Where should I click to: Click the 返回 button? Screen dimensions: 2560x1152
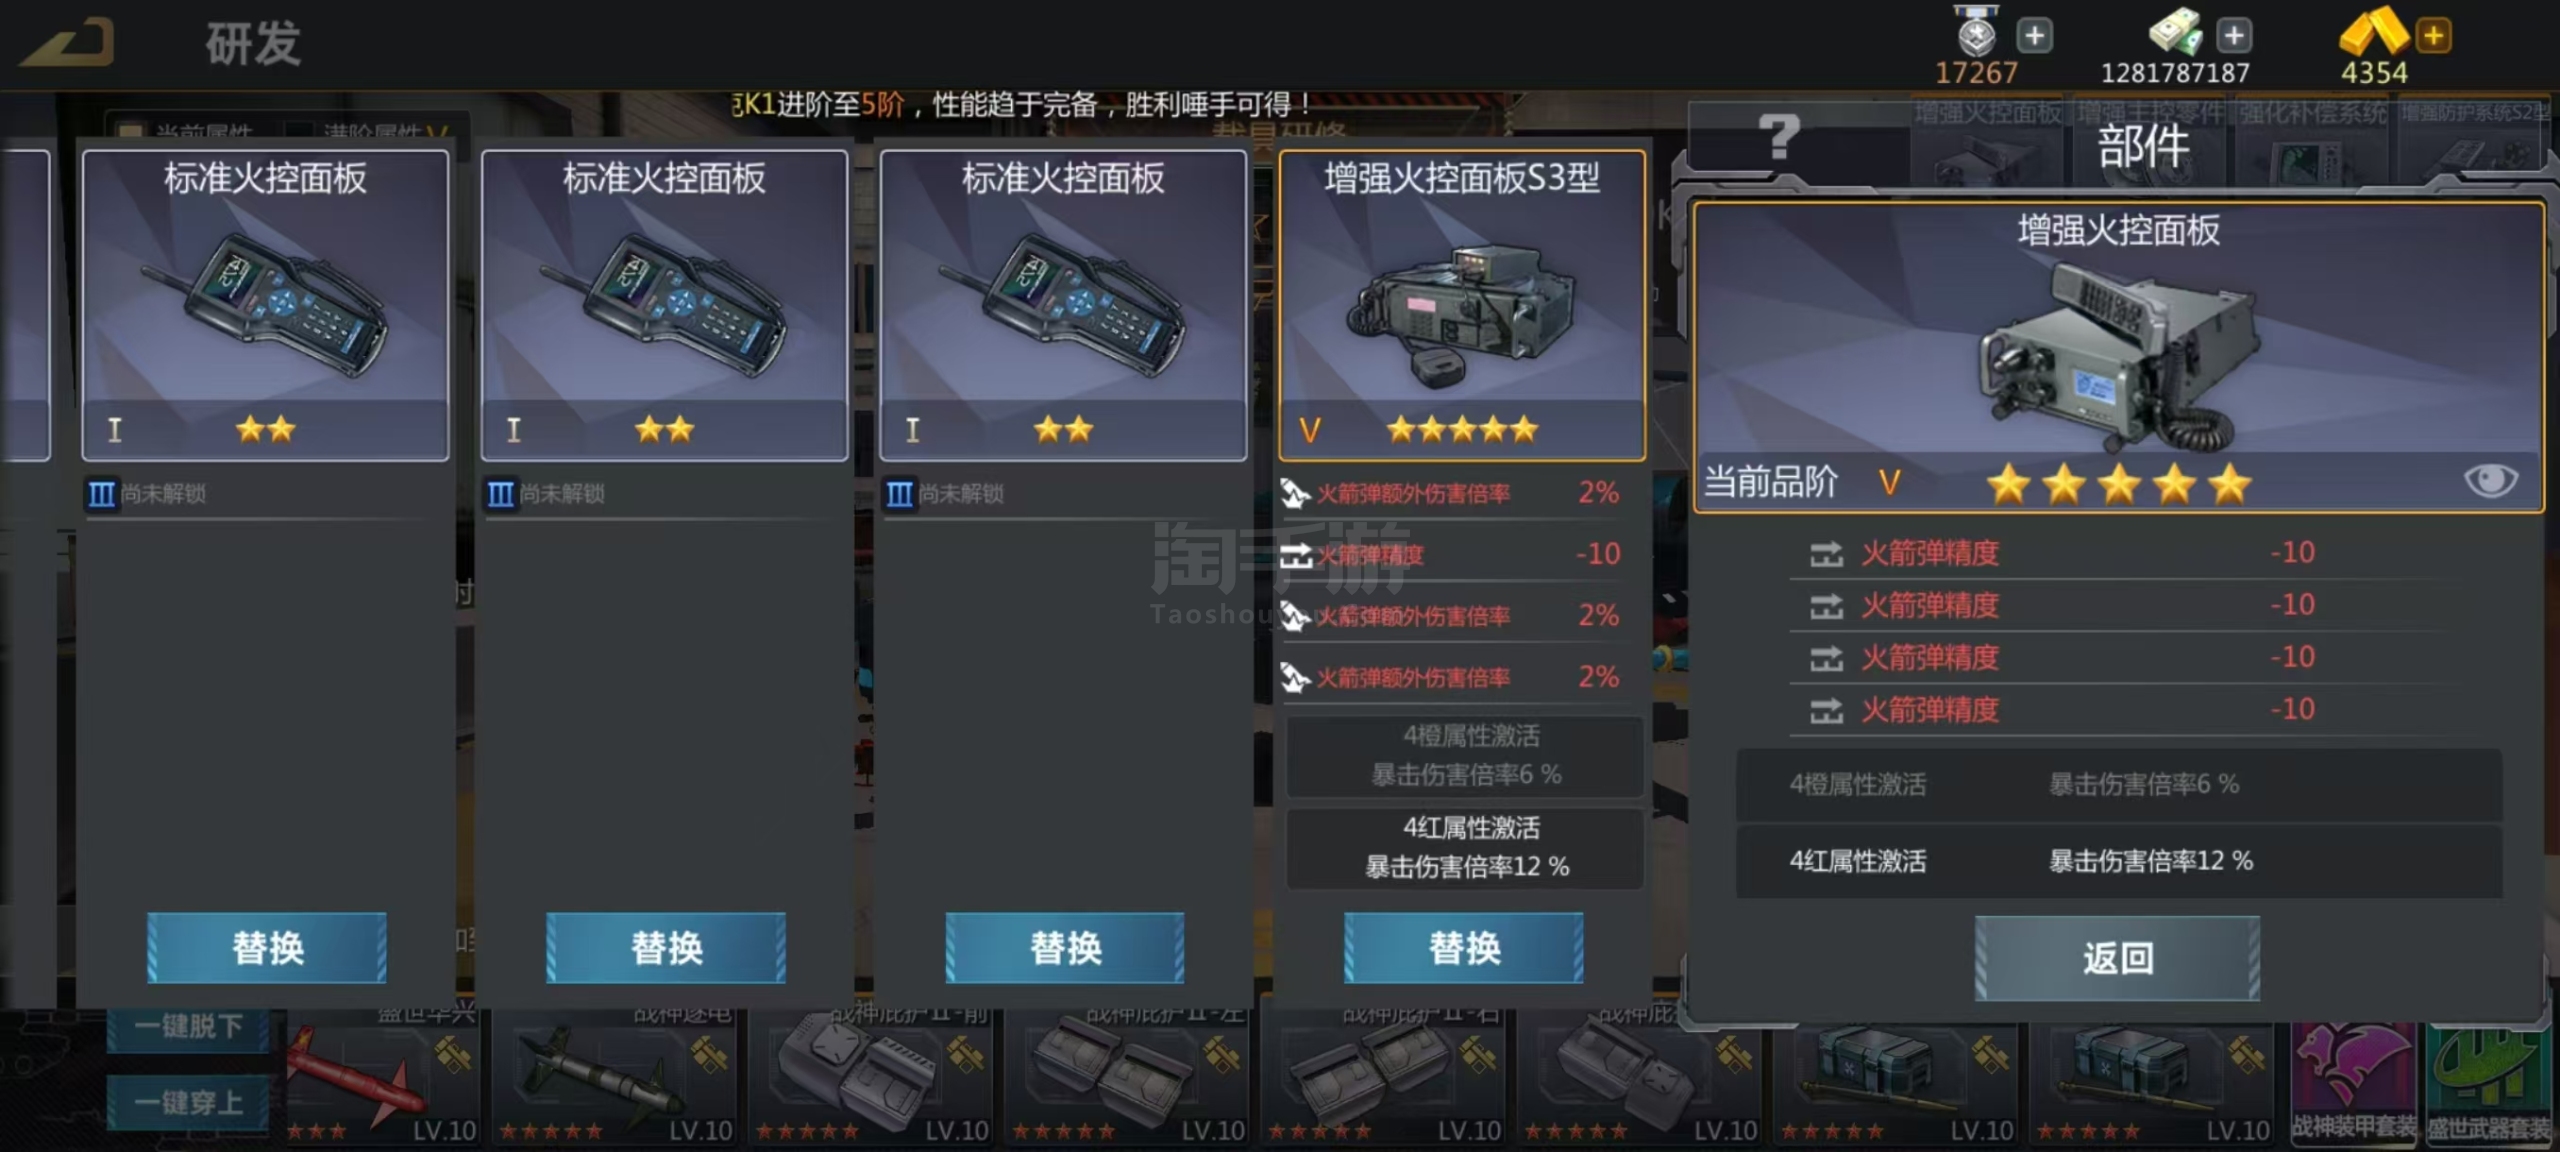click(x=2117, y=958)
